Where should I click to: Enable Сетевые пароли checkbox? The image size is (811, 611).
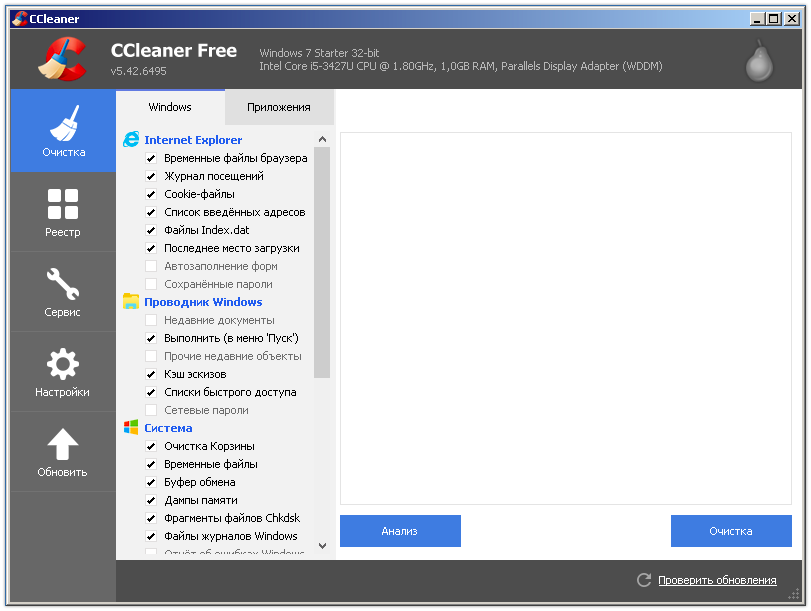(151, 410)
